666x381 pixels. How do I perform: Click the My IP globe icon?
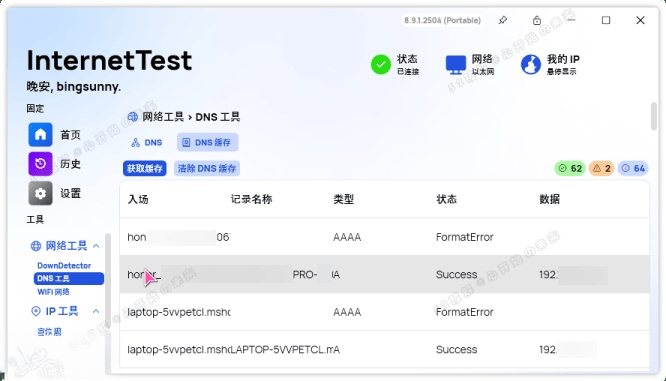click(x=531, y=65)
